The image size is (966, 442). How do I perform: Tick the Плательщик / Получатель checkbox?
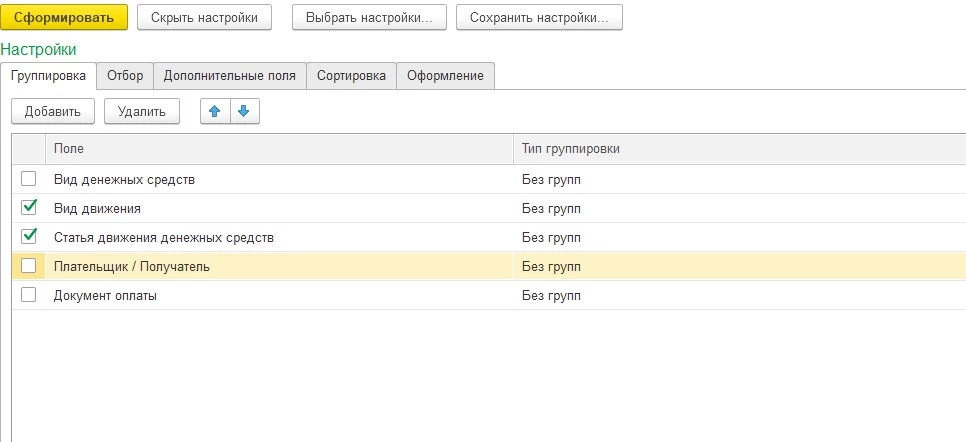pyautogui.click(x=28, y=266)
